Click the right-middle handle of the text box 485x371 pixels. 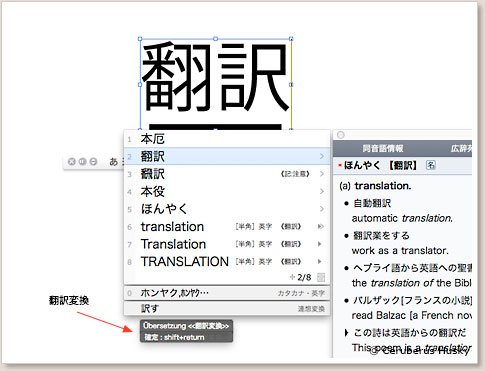pos(291,85)
